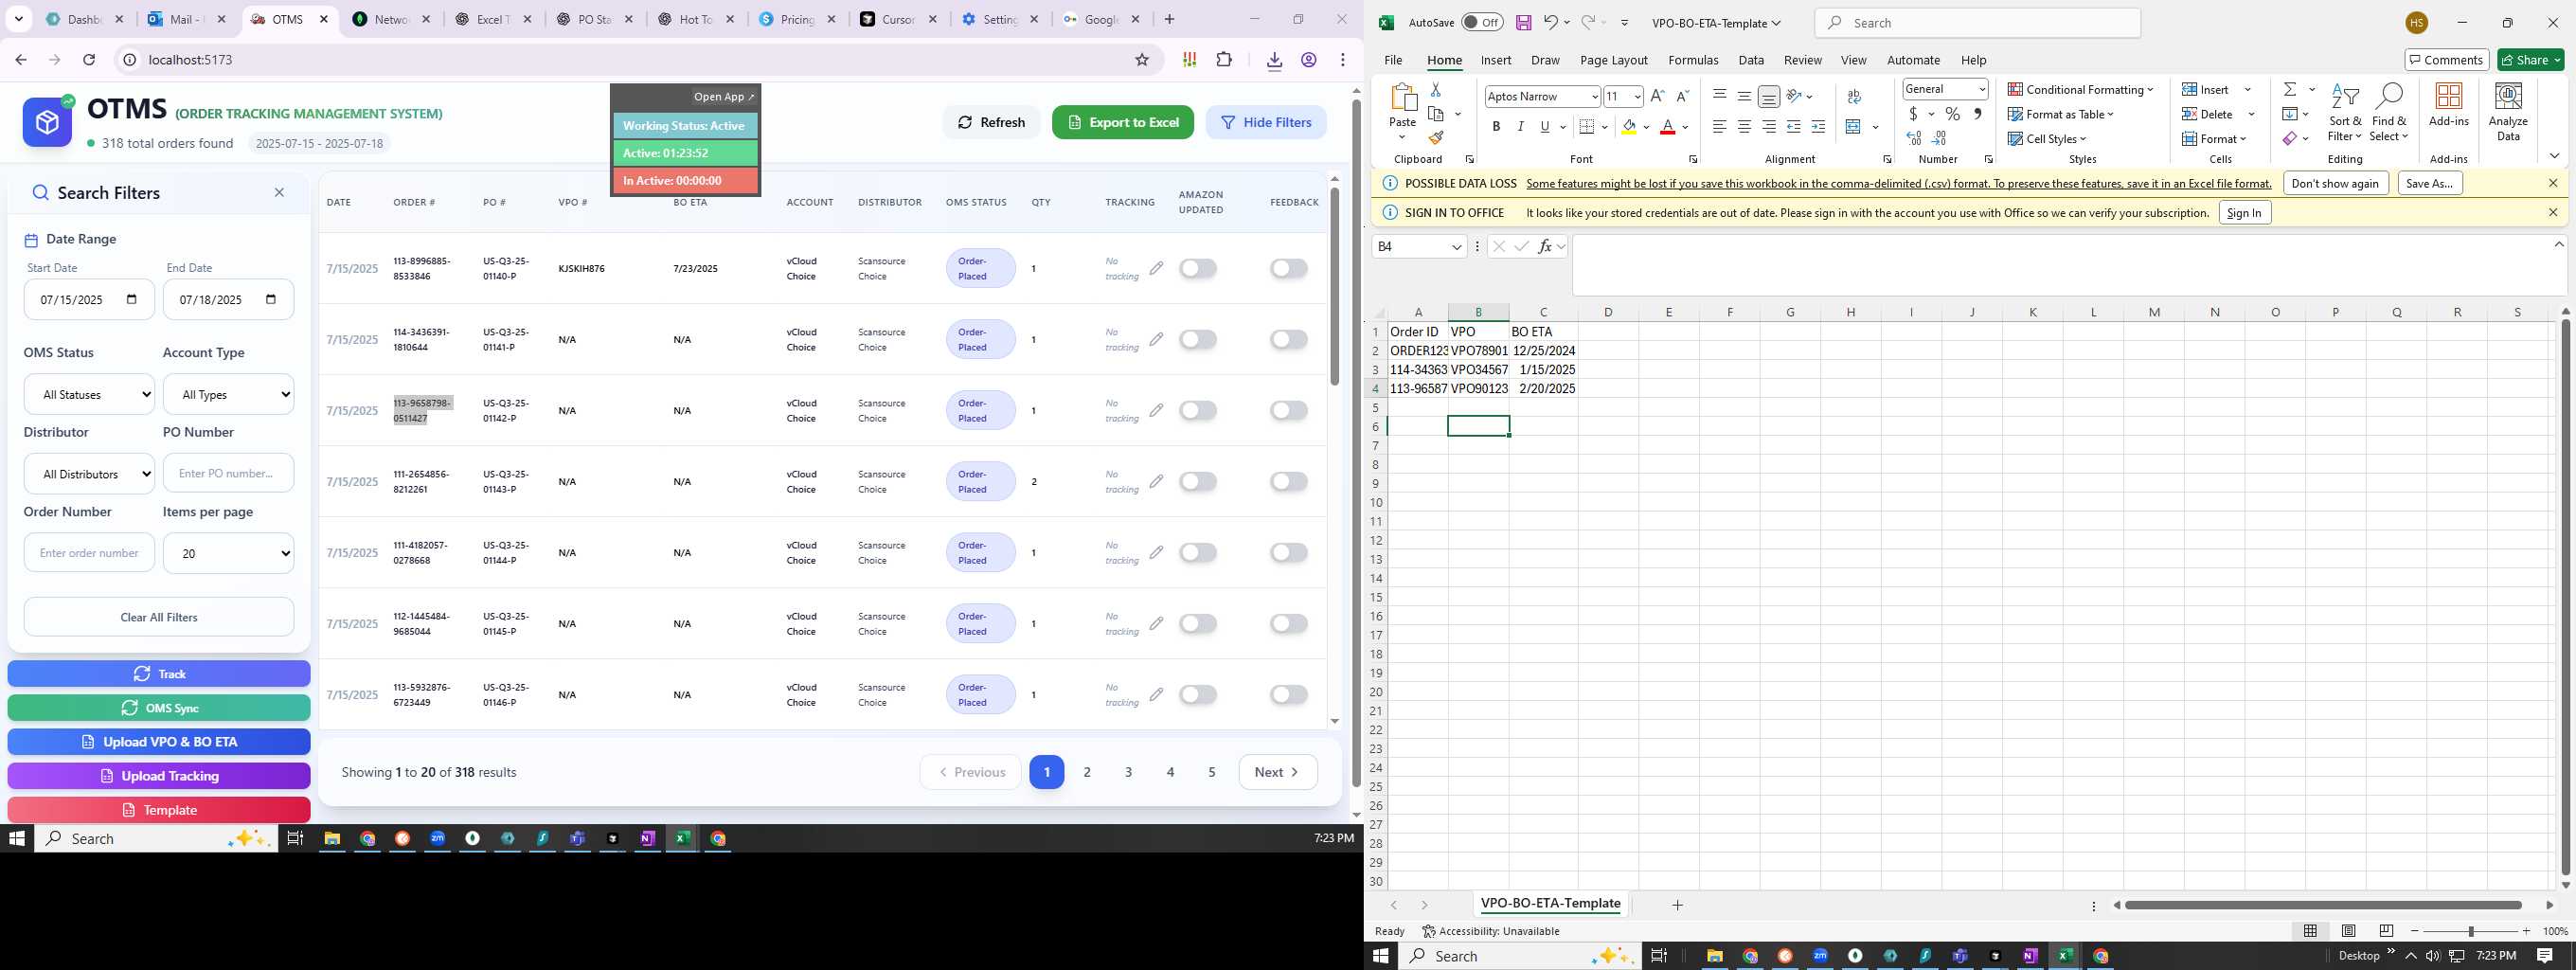Select the Format Painter brush icon
The width and height of the screenshot is (2576, 970).
[x=1436, y=138]
